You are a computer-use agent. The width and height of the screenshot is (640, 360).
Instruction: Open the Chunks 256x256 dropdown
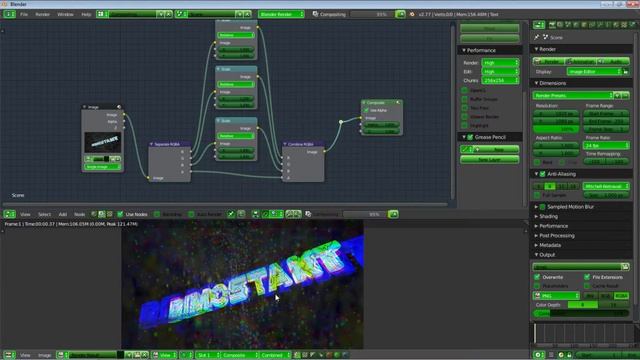pyautogui.click(x=500, y=80)
